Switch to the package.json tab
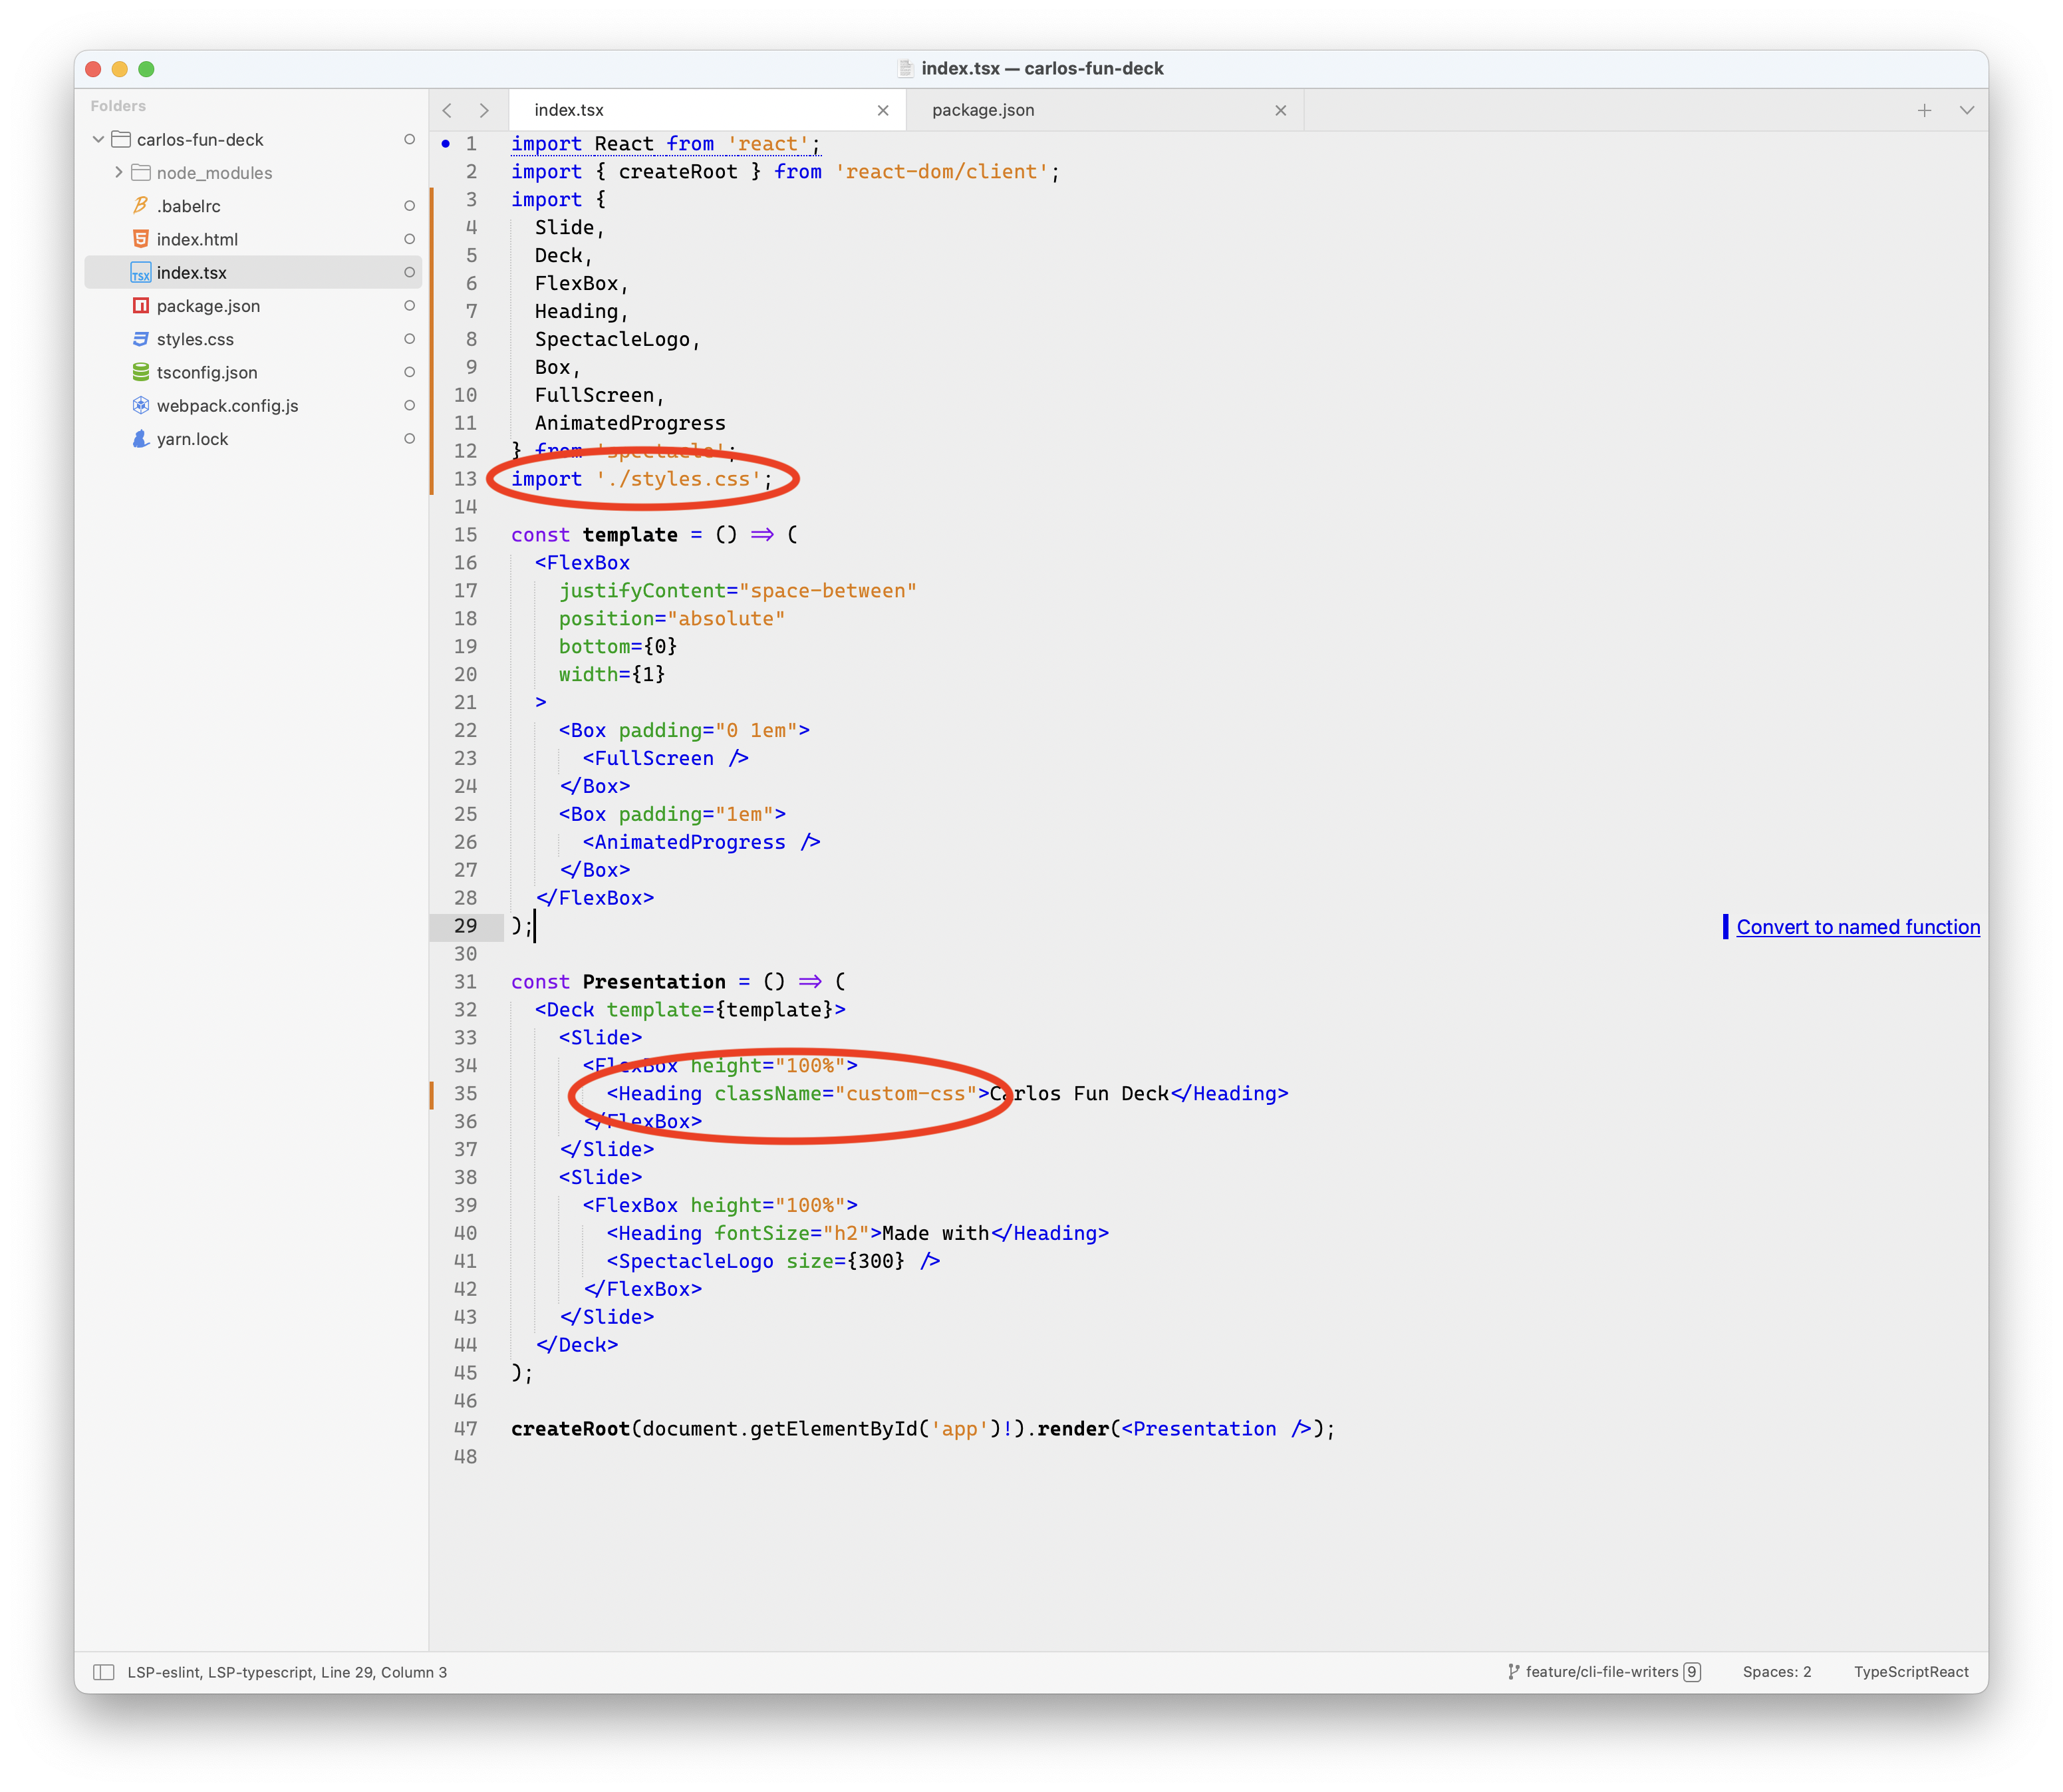 tap(983, 110)
